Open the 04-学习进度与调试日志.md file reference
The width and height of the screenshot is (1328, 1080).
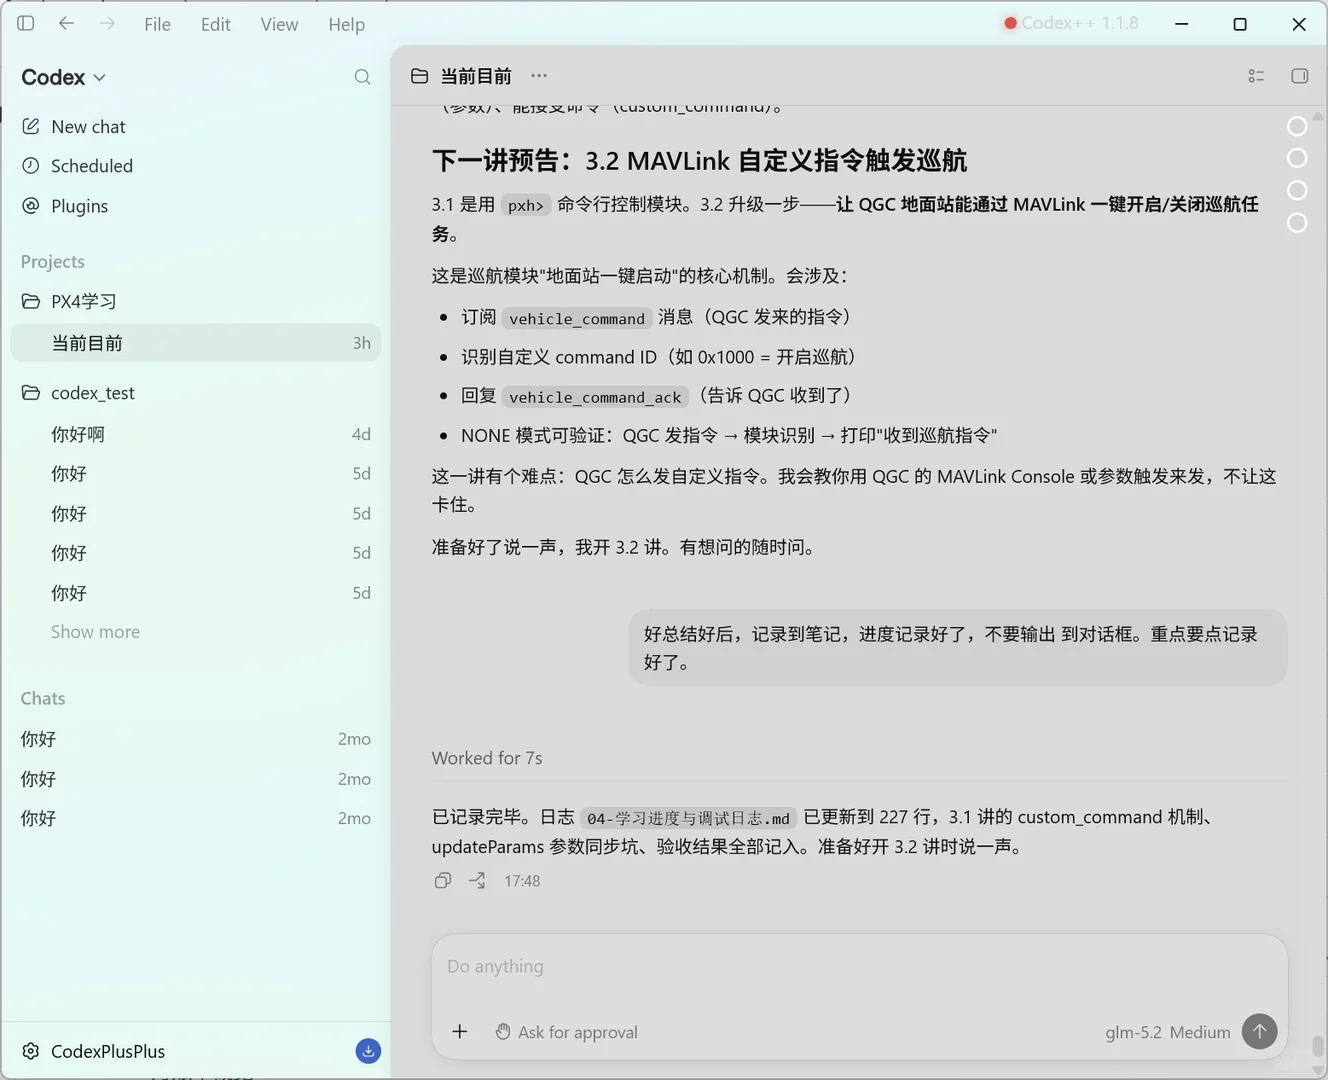pyautogui.click(x=688, y=818)
